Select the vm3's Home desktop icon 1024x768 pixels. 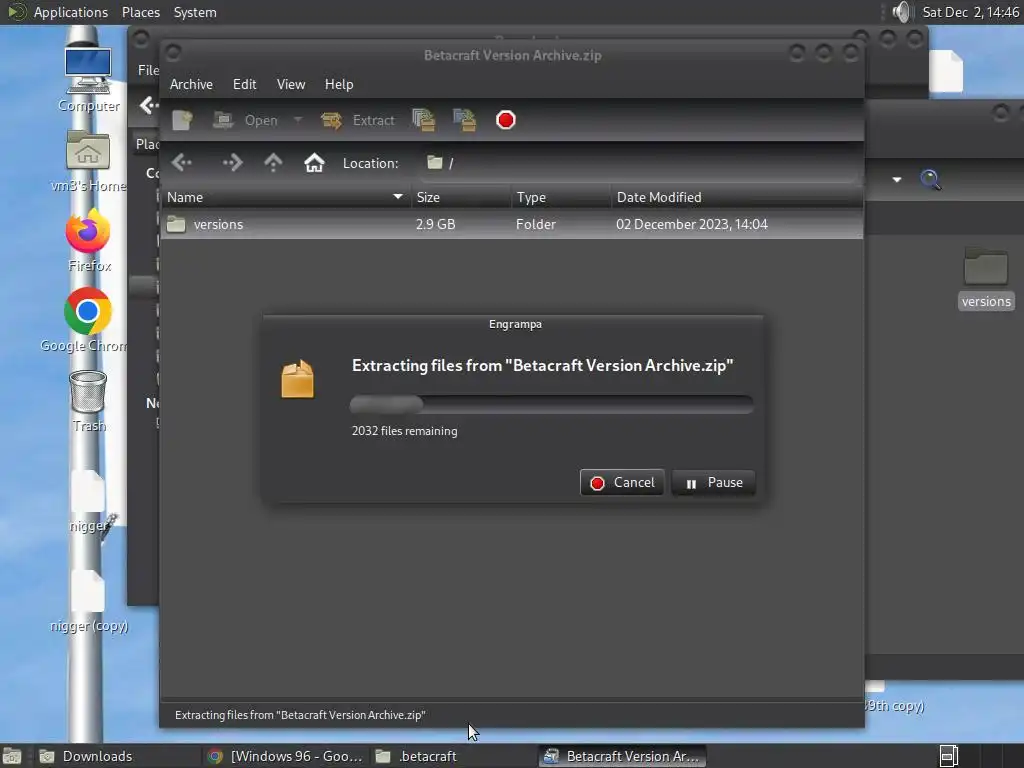[x=88, y=161]
